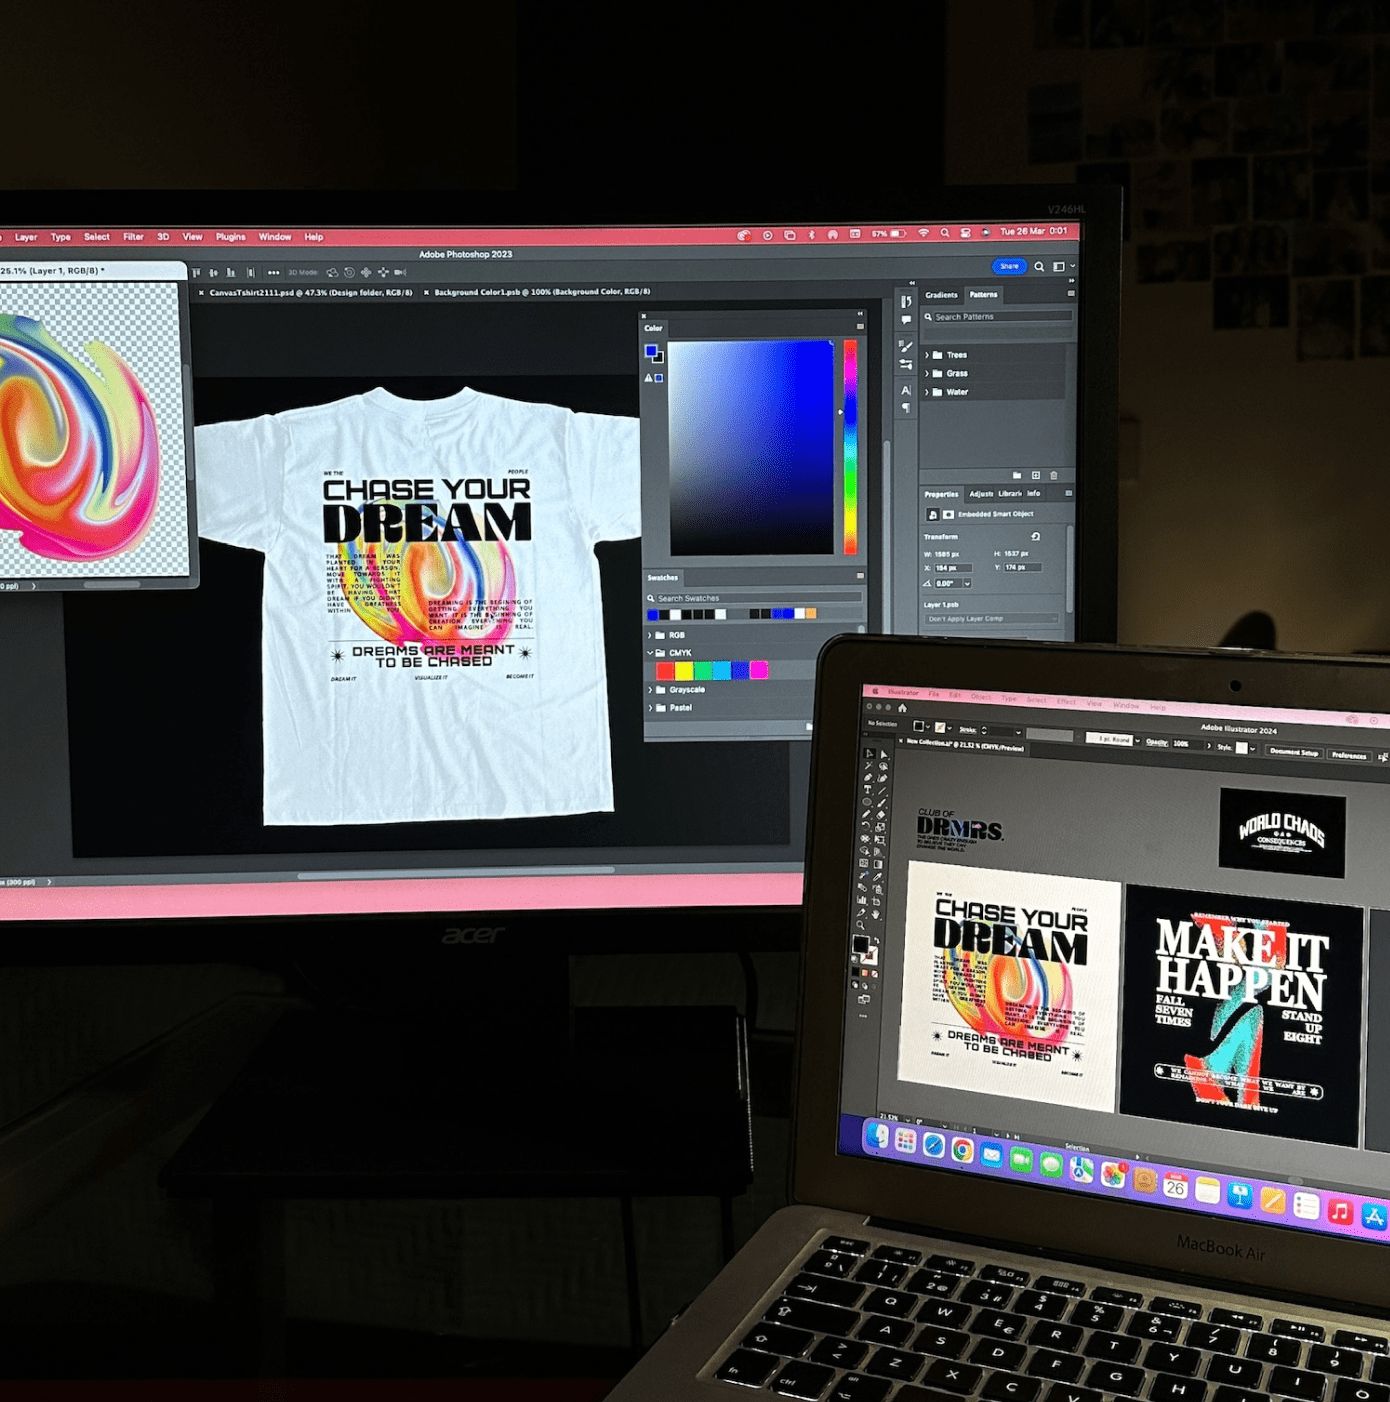Open the Color panel flyout menu icon
This screenshot has height=1402, width=1390.
pos(860,327)
